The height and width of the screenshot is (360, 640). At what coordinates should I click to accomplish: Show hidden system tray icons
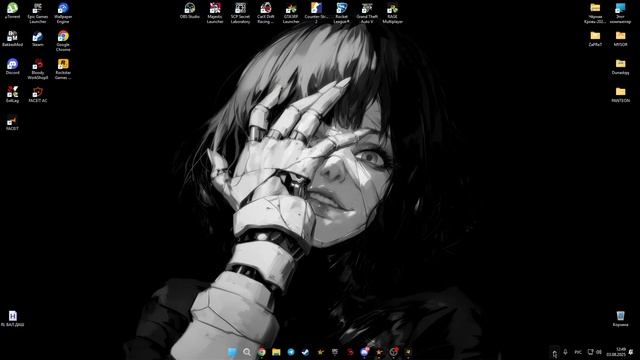(554, 352)
